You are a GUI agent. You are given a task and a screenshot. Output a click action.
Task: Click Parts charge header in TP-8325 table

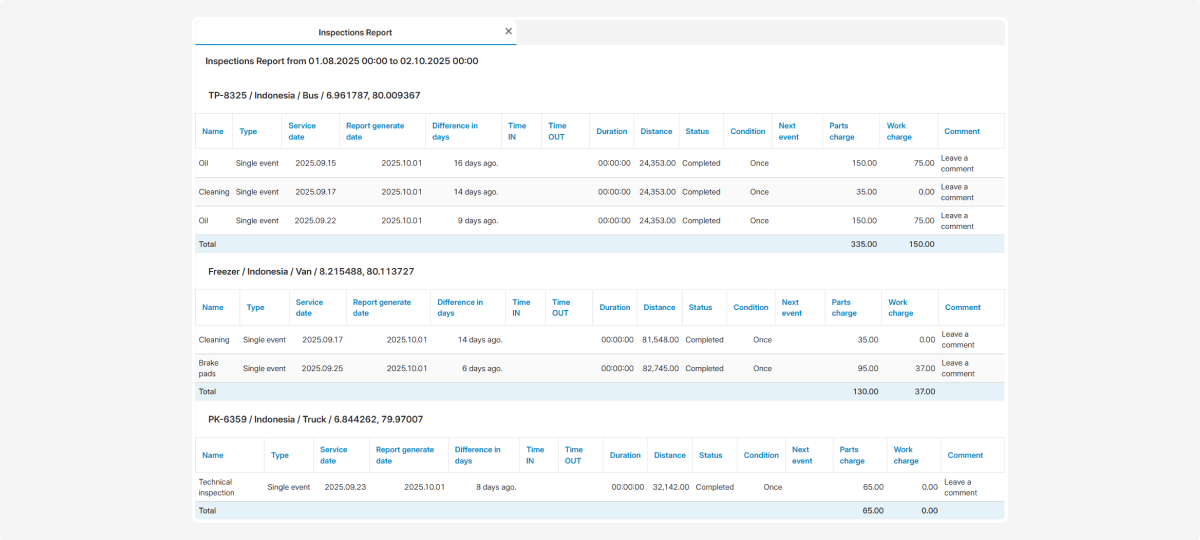(839, 131)
